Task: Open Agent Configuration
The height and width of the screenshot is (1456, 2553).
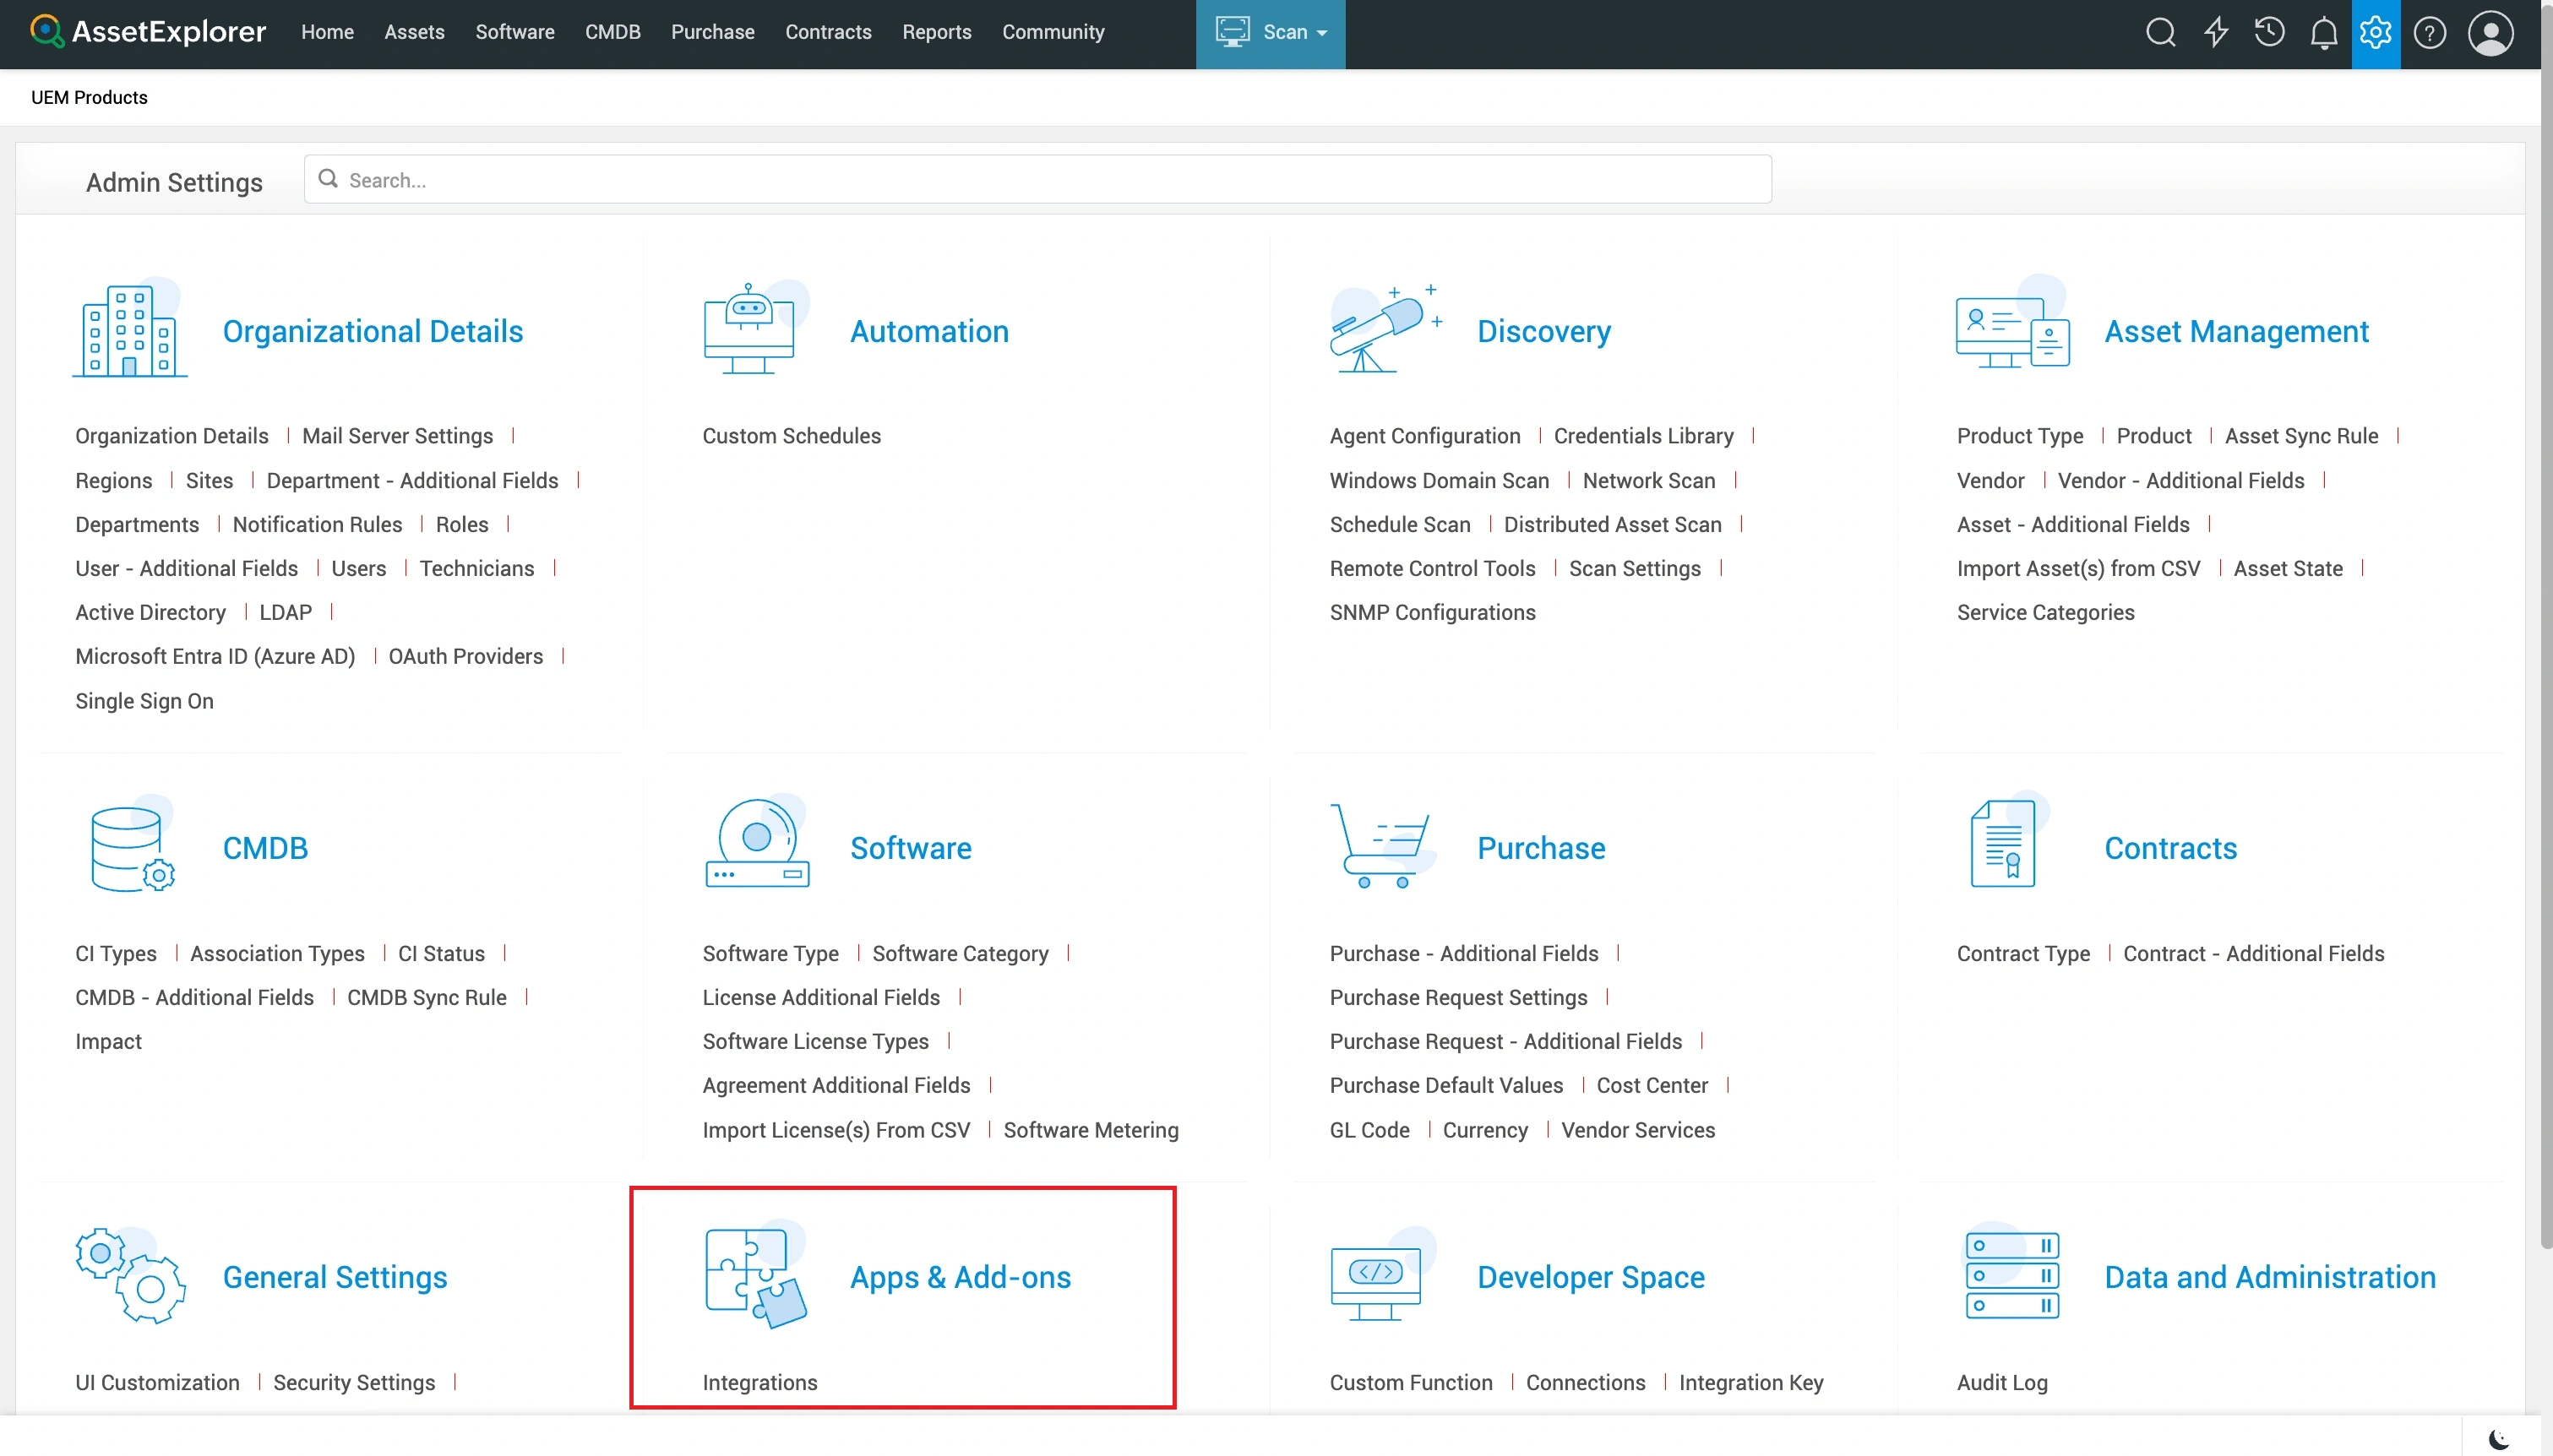Action: (1424, 436)
